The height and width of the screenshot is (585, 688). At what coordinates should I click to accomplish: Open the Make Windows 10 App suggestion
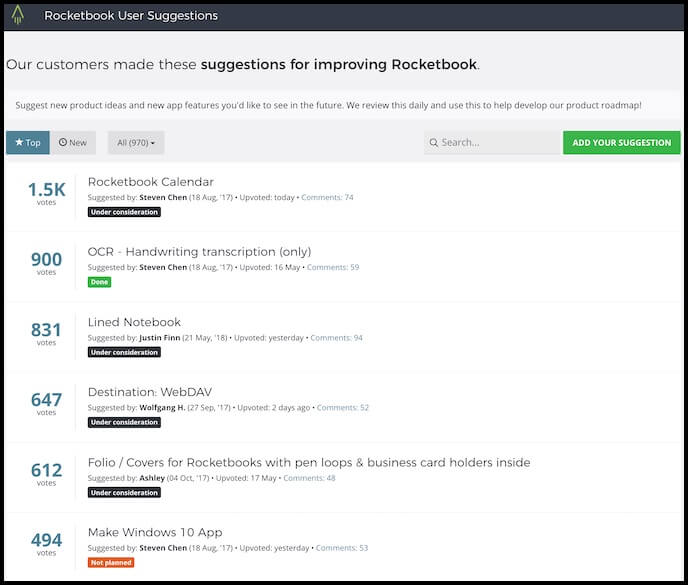[155, 532]
